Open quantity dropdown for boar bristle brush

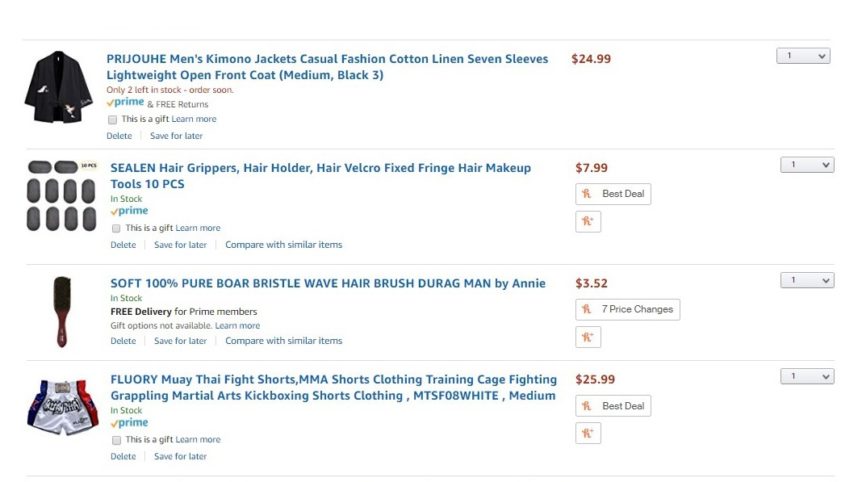click(x=807, y=280)
